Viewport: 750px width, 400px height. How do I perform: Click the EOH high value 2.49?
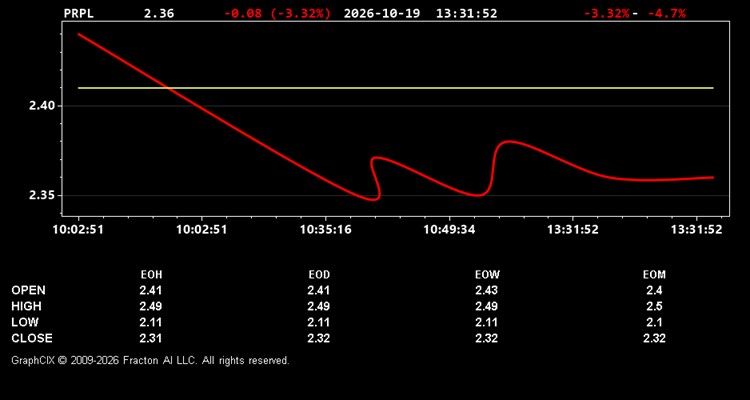(x=151, y=306)
